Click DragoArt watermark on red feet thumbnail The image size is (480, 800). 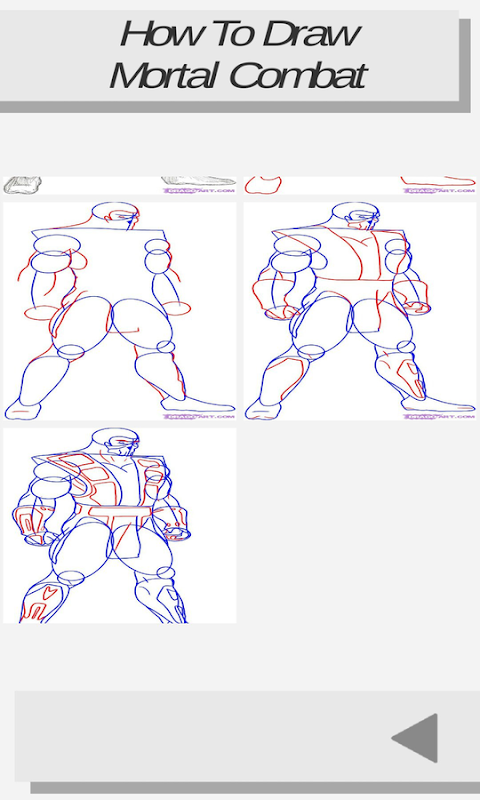click(439, 190)
